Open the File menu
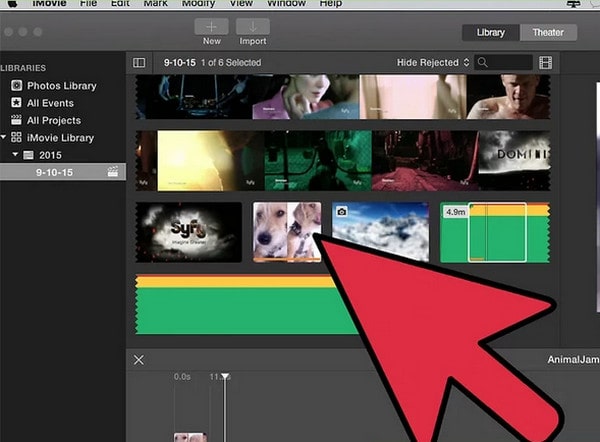The width and height of the screenshot is (600, 442). (x=88, y=3)
